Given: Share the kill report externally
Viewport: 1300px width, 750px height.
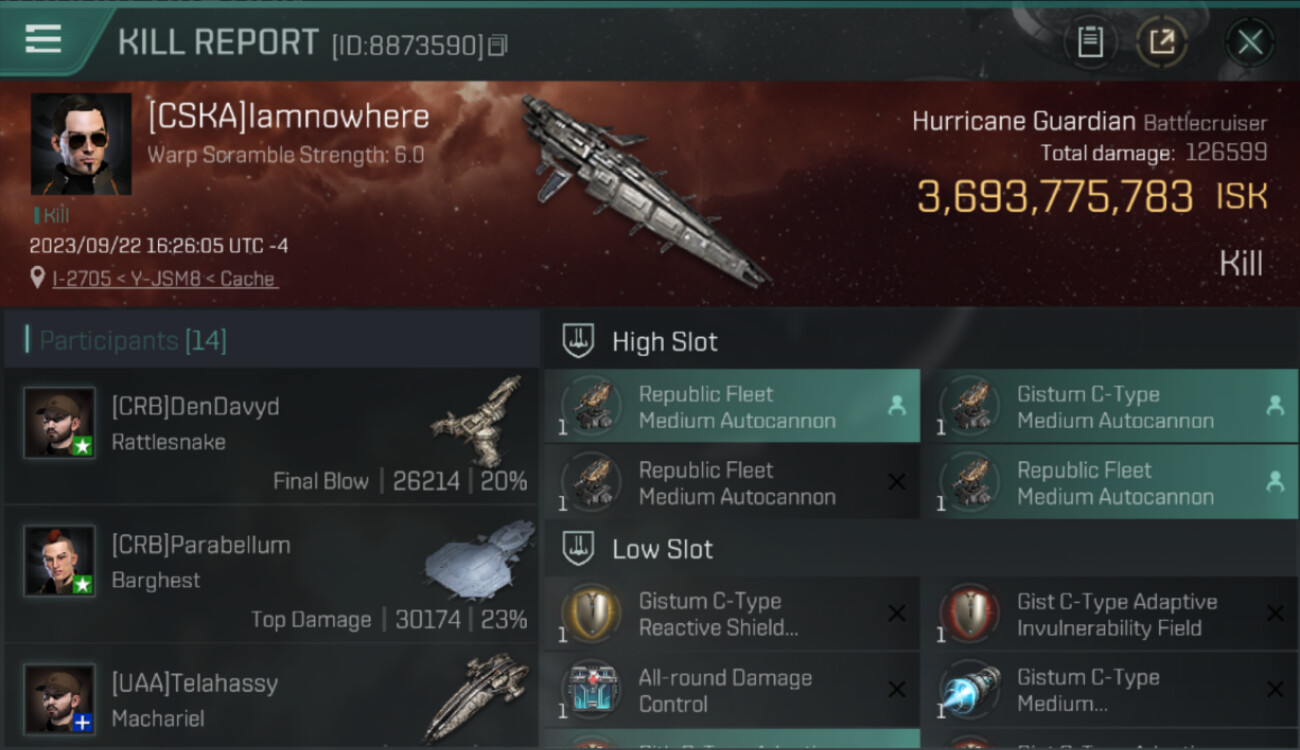Looking at the screenshot, I should (1162, 42).
